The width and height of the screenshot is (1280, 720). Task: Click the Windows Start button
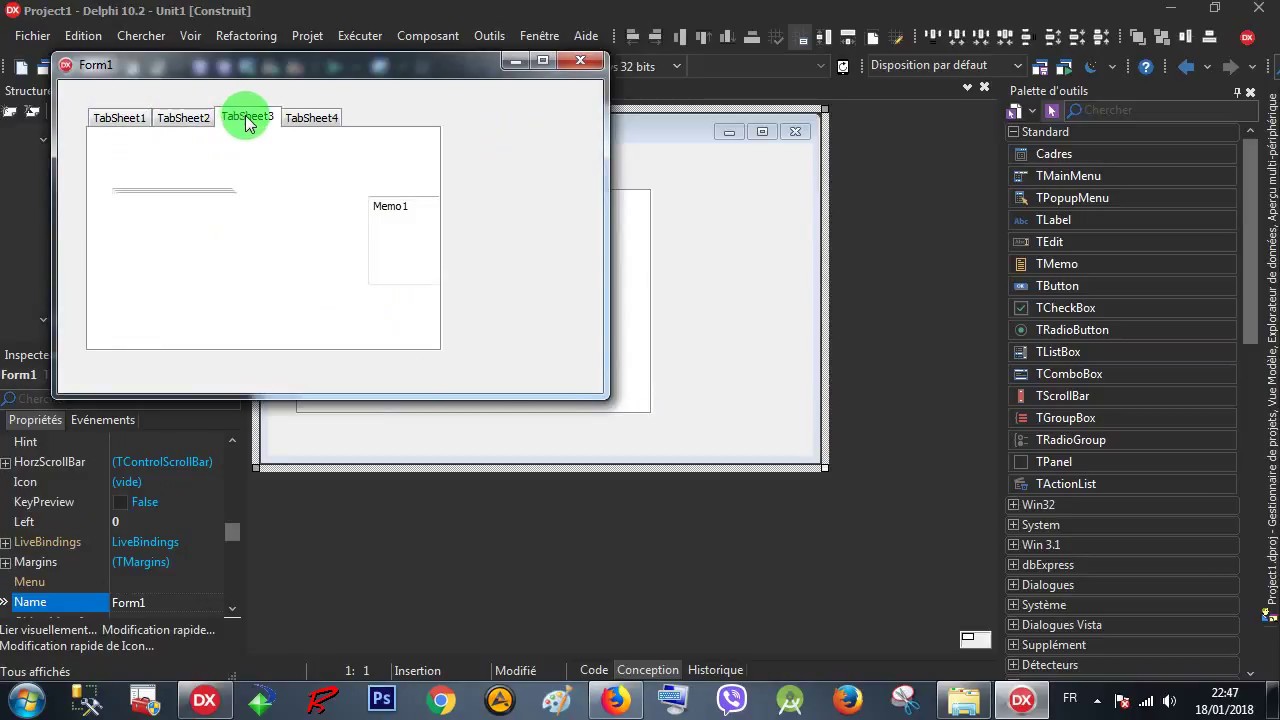click(27, 699)
